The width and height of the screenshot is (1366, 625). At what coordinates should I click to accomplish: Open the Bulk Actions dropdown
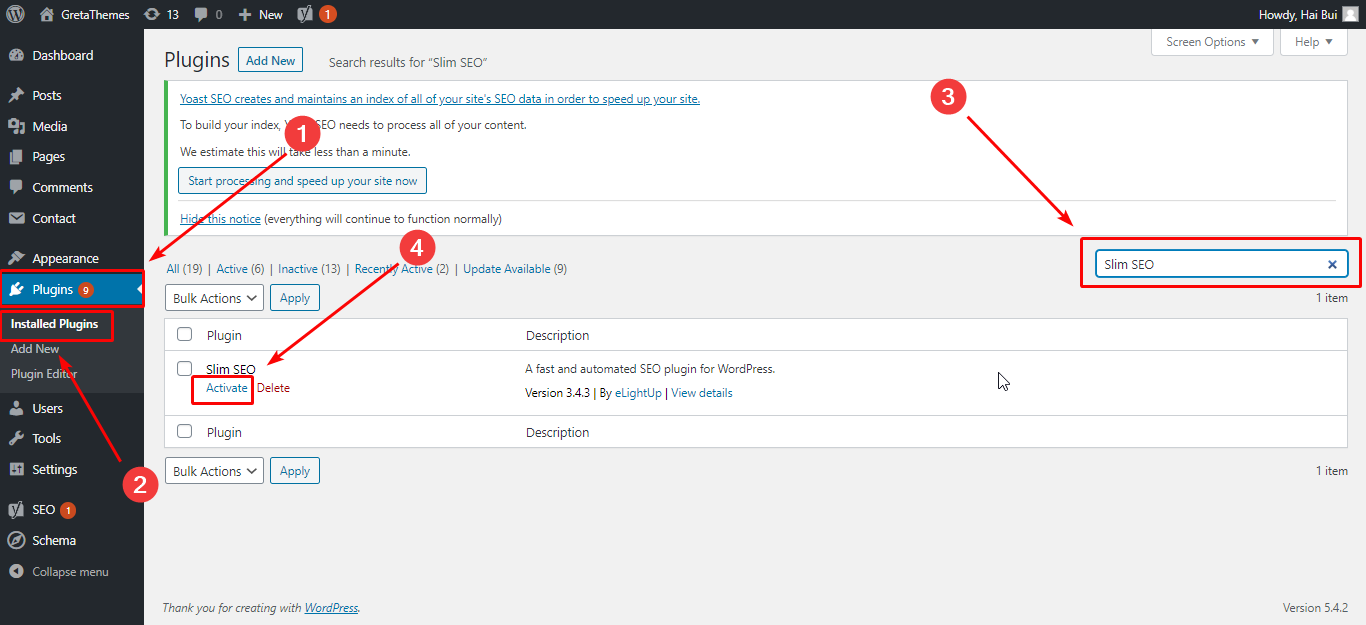click(213, 297)
